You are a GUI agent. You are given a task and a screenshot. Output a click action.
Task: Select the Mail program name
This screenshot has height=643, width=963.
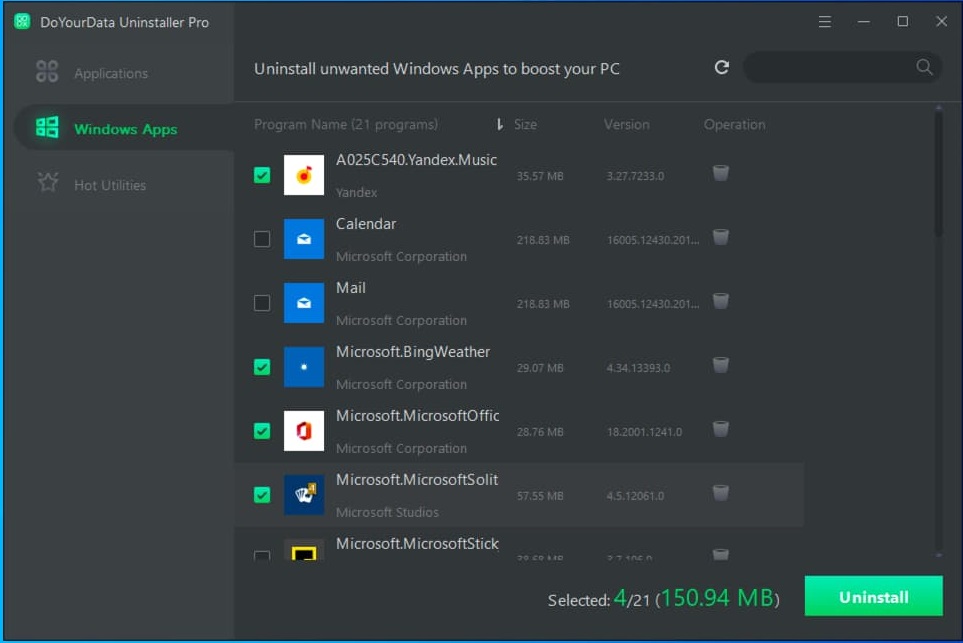[351, 288]
